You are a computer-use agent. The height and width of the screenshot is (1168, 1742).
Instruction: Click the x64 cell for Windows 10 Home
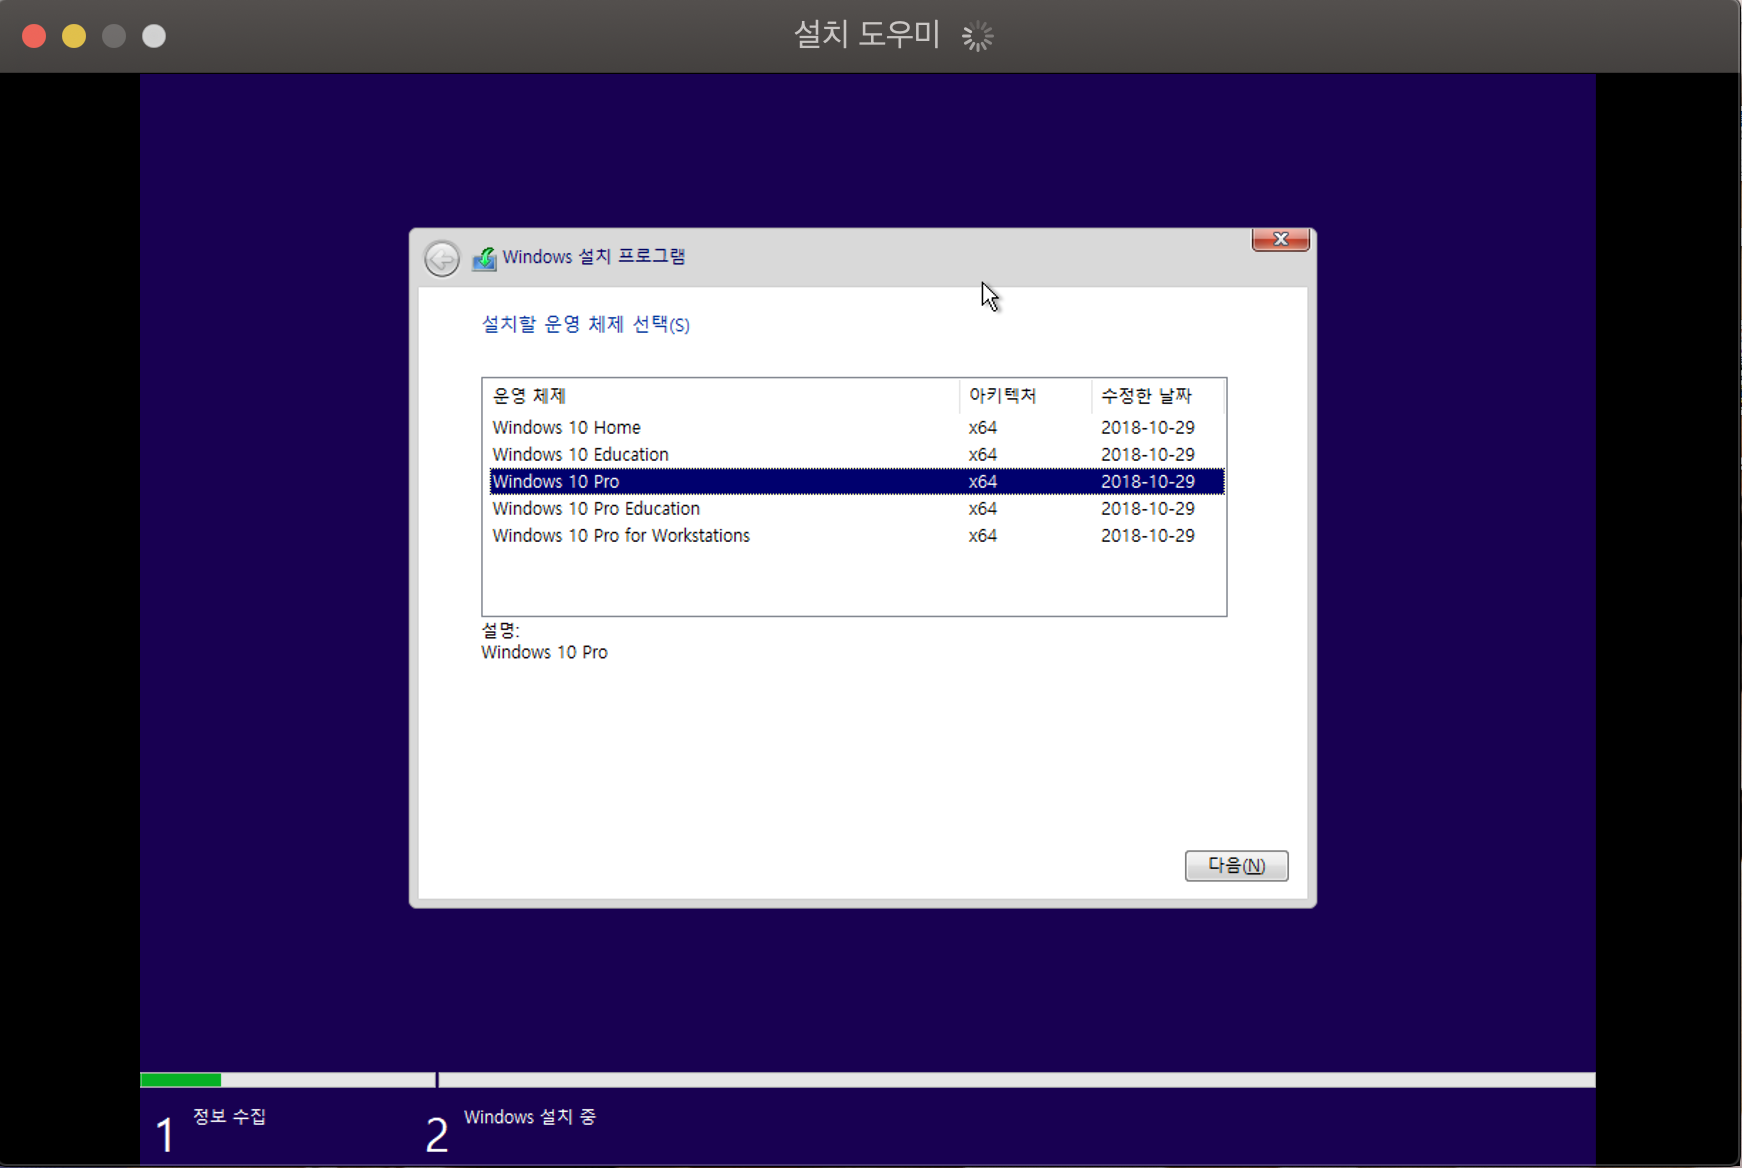point(982,427)
